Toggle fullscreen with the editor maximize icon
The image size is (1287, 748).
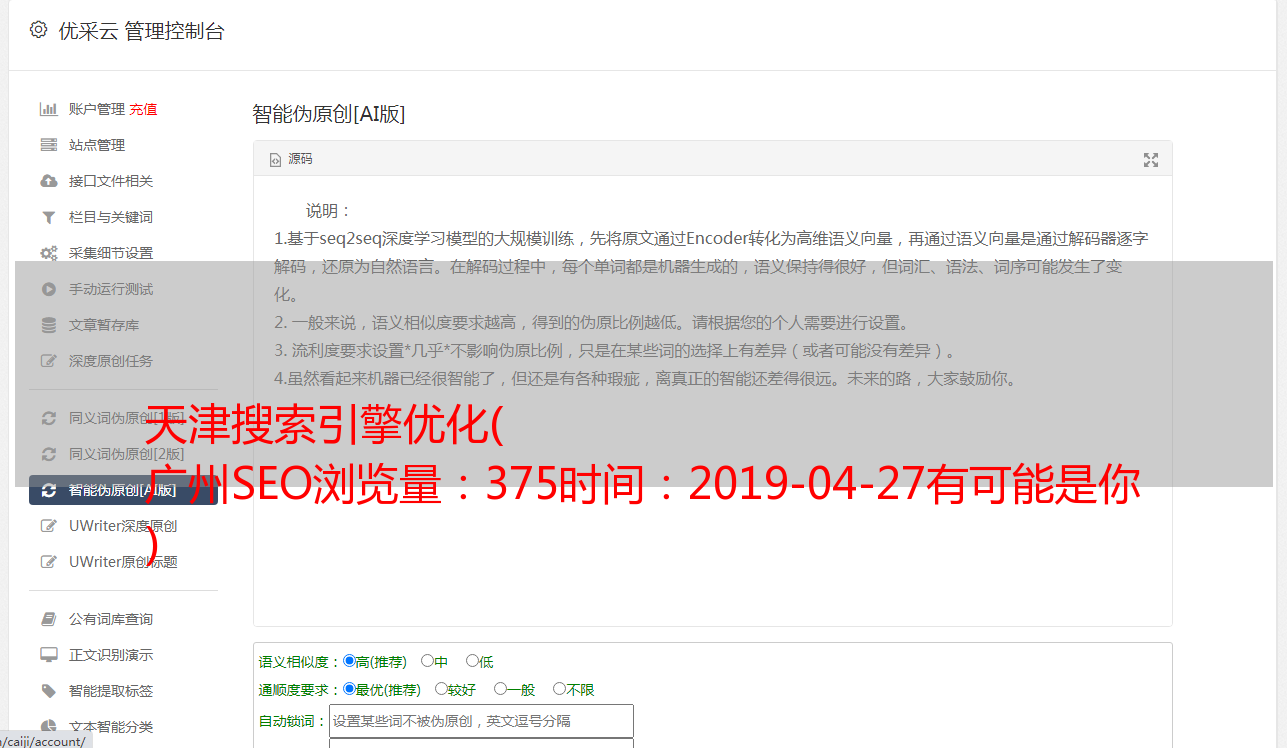[x=1151, y=160]
